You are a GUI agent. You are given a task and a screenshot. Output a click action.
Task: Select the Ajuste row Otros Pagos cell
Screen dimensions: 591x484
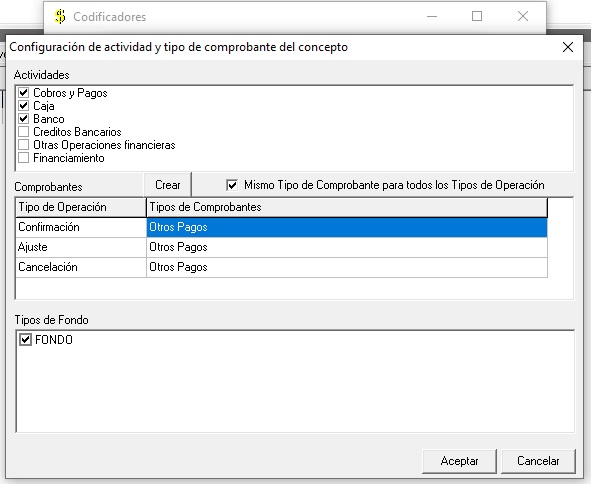tap(347, 247)
